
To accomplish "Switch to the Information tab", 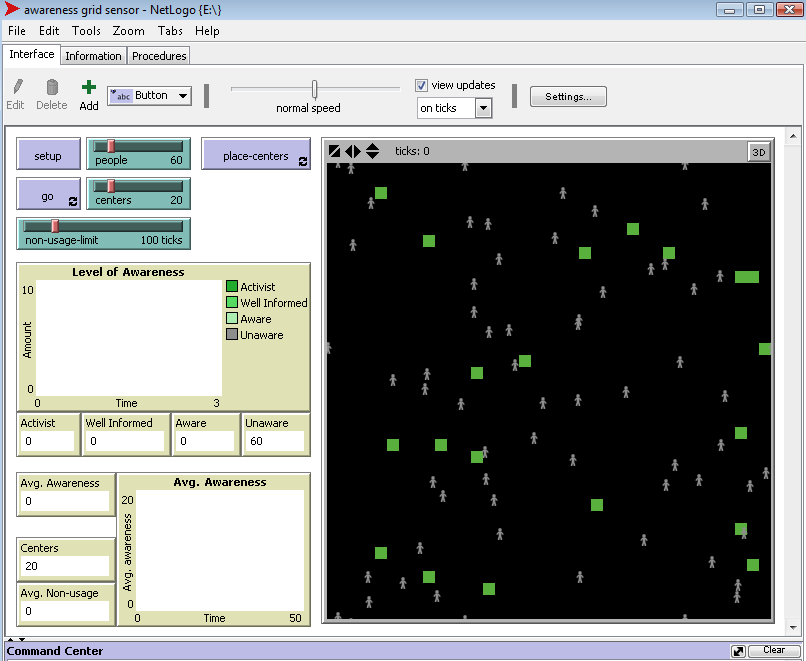I will [93, 56].
